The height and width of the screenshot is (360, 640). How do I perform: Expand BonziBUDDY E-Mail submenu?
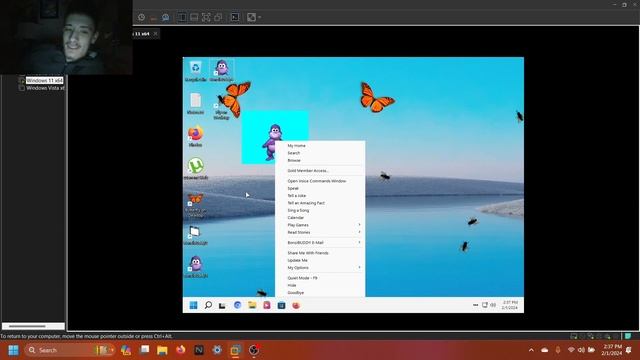[x=320, y=242]
